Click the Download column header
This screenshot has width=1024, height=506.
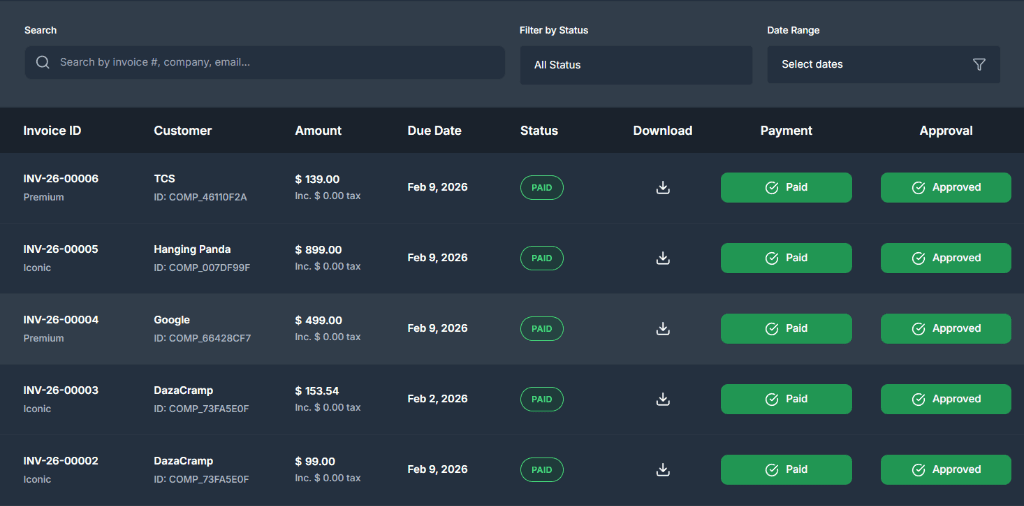point(662,131)
